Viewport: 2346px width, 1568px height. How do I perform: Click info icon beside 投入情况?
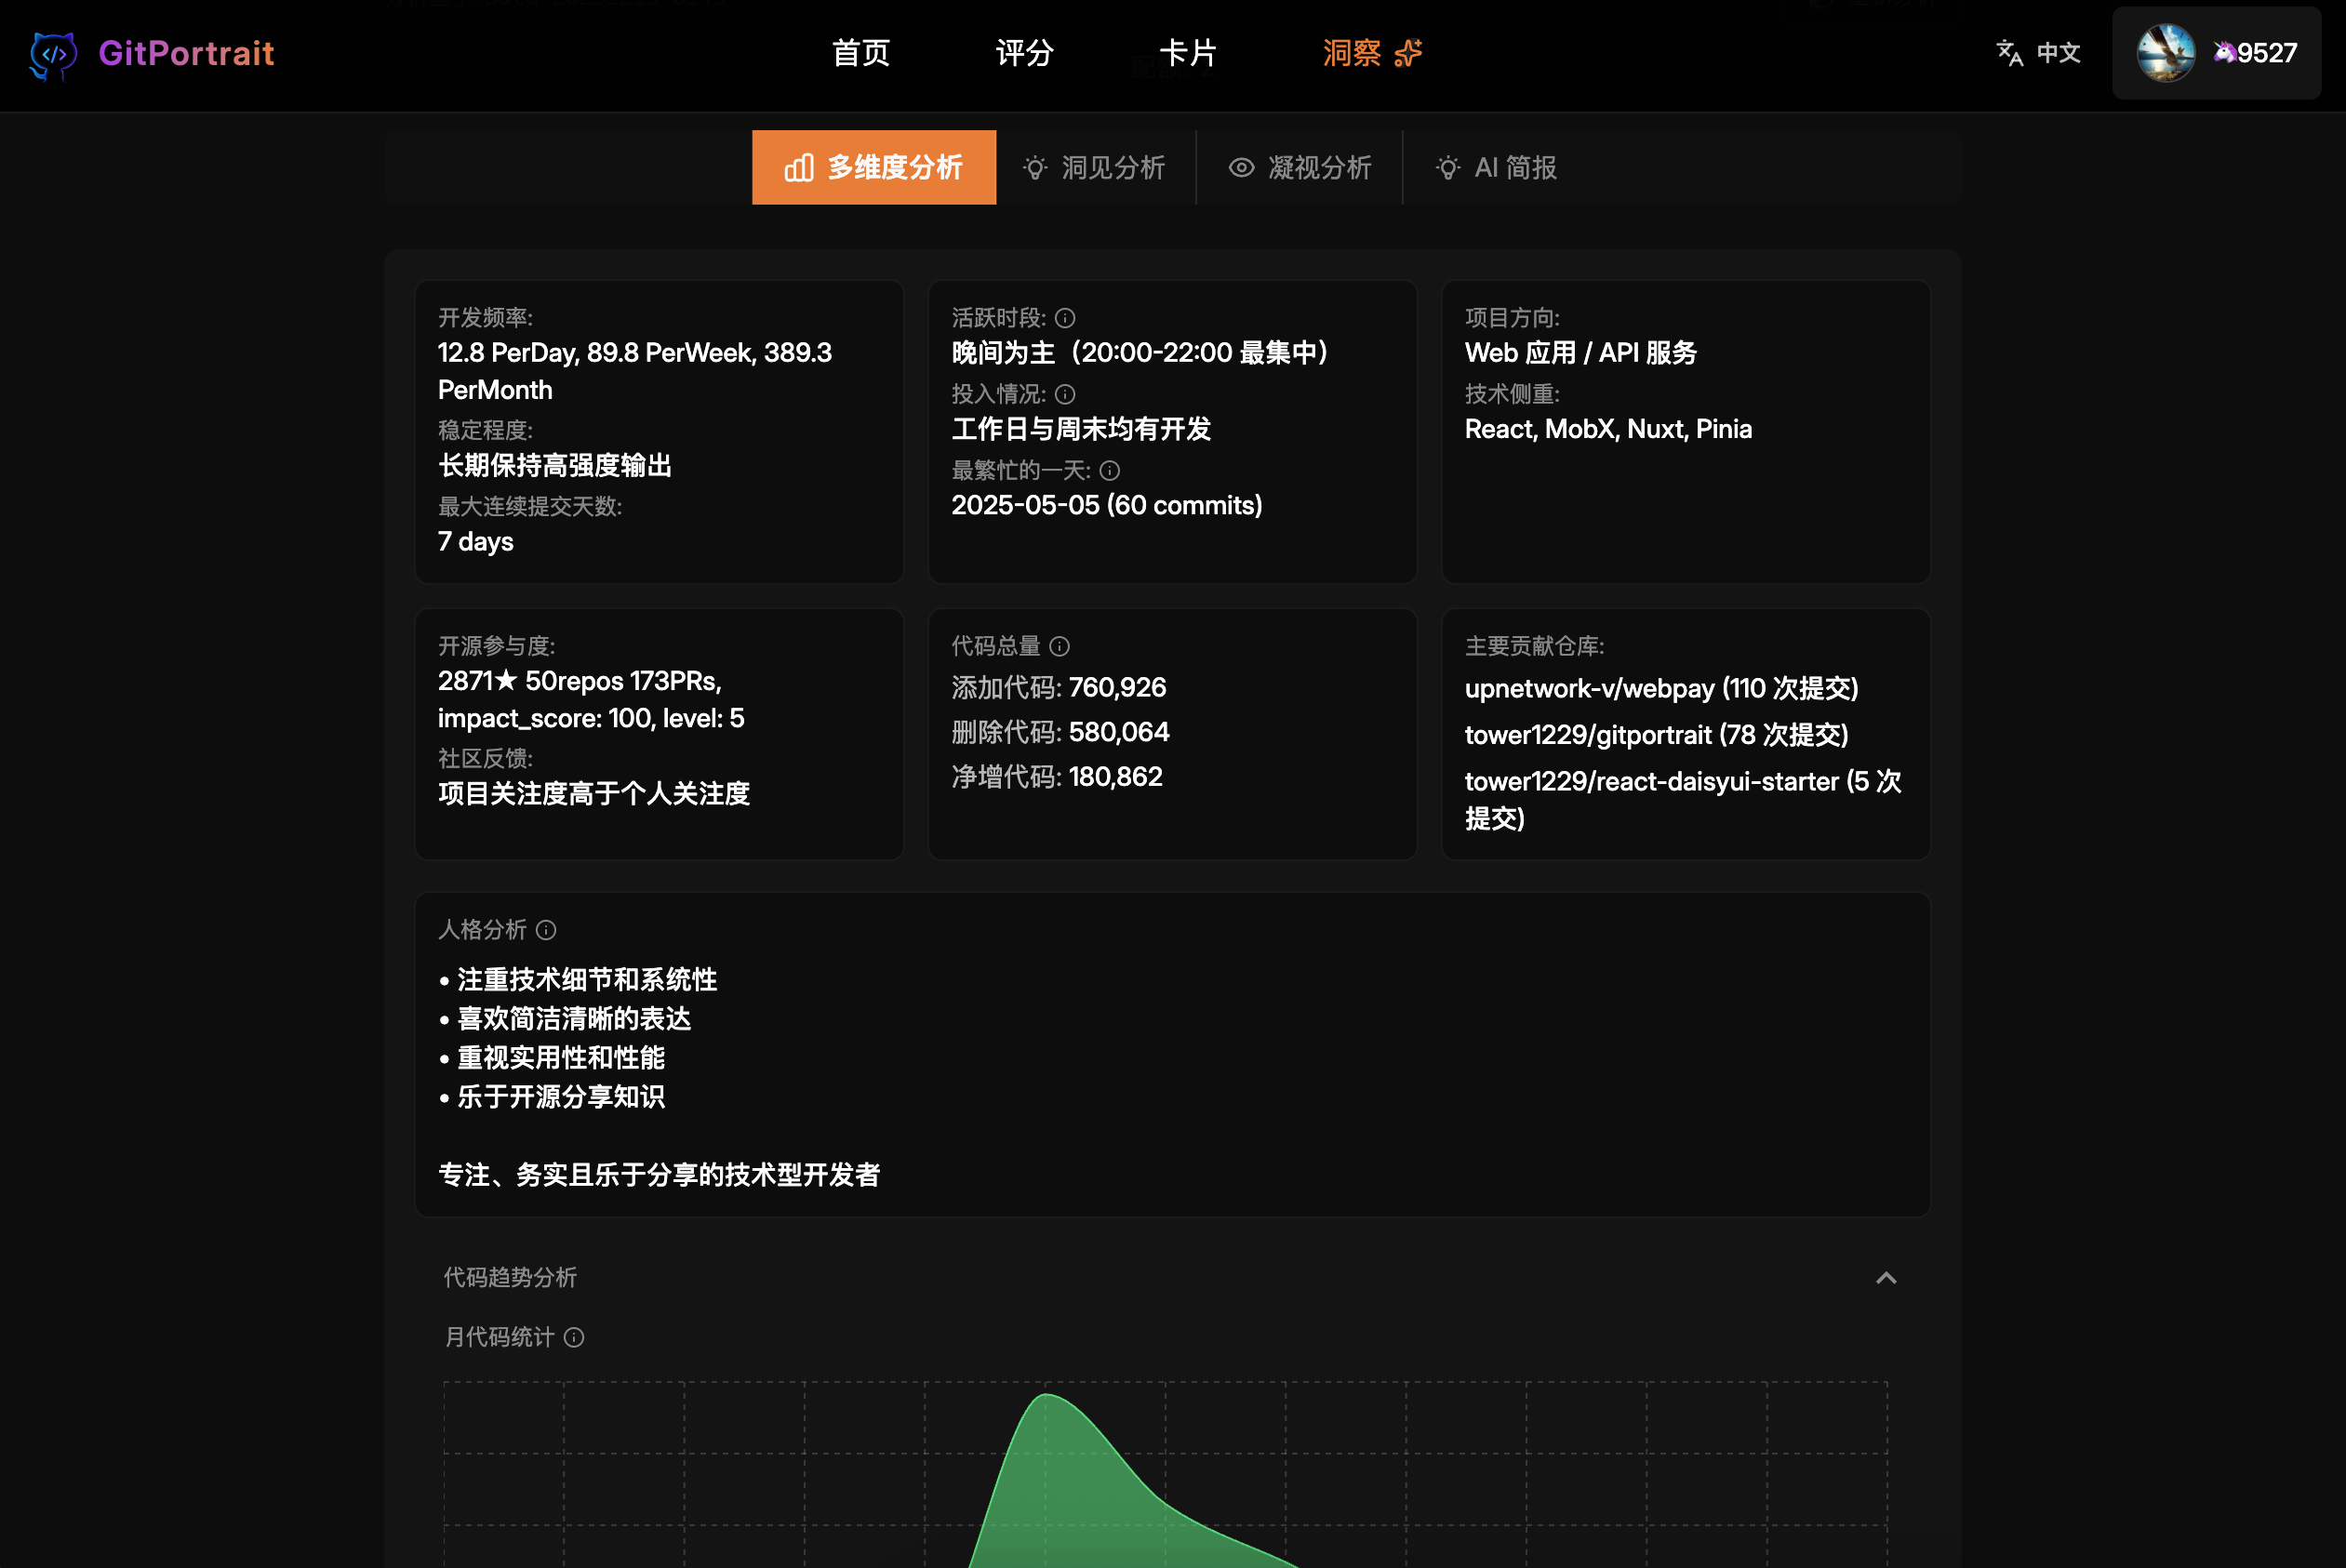coord(1065,394)
